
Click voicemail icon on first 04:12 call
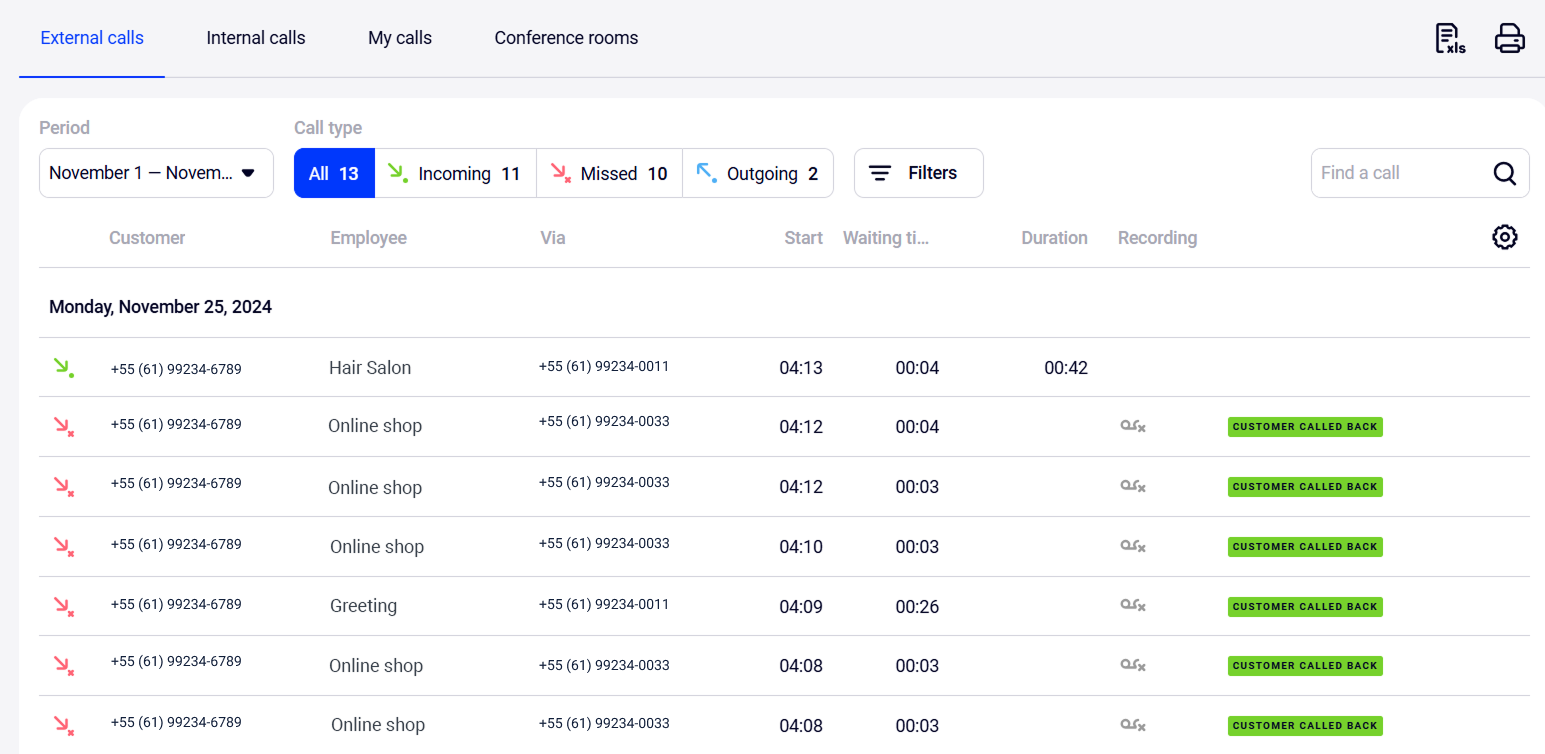pyautogui.click(x=1132, y=427)
